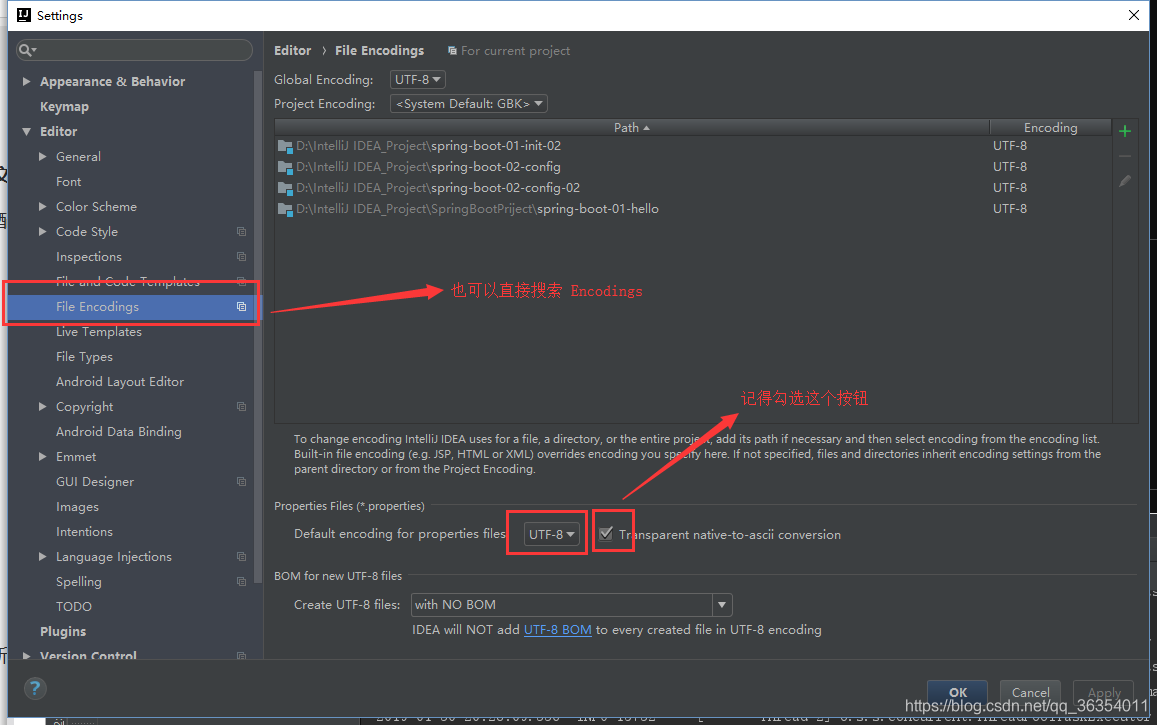Focus the settings search input field
The width and height of the screenshot is (1157, 725).
(134, 49)
